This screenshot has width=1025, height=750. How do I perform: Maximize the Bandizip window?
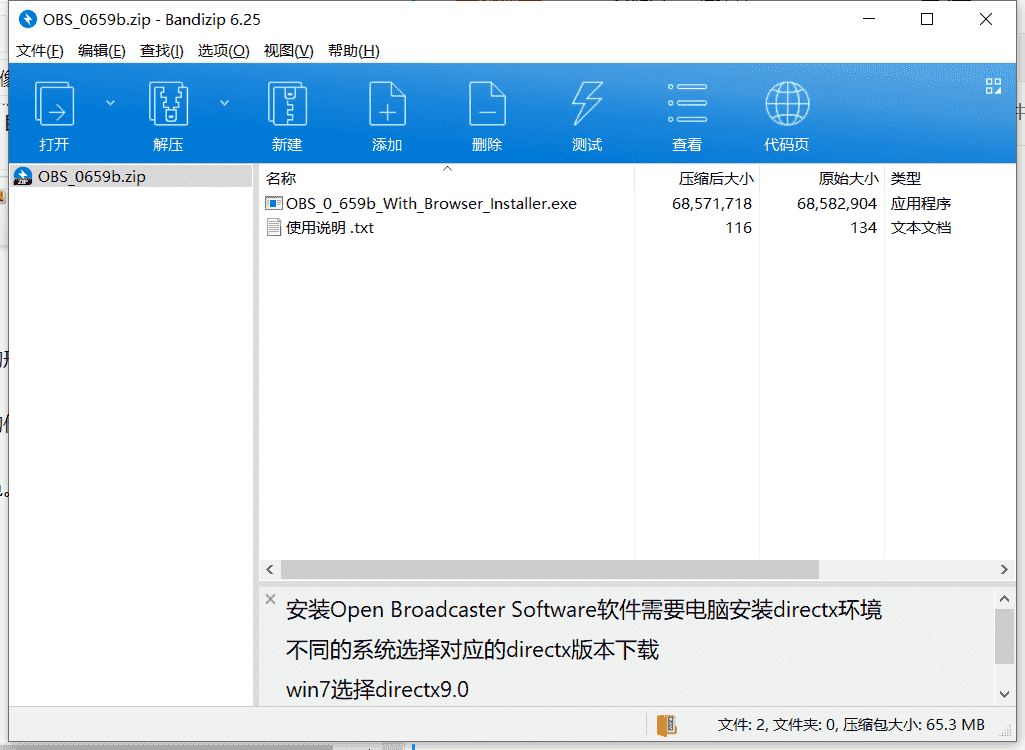point(926,20)
